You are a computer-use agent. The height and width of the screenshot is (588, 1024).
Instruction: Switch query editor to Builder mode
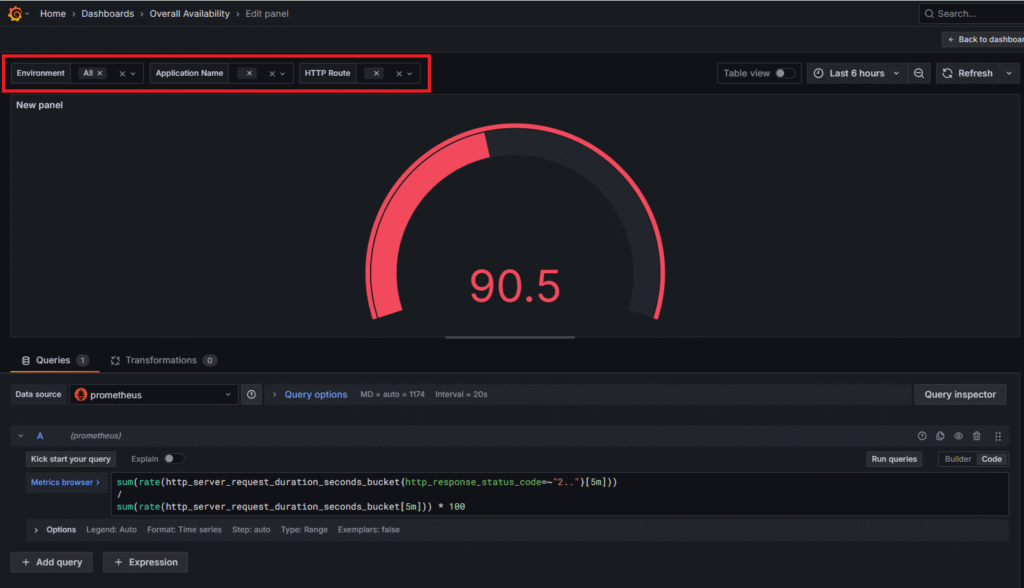[x=957, y=459]
